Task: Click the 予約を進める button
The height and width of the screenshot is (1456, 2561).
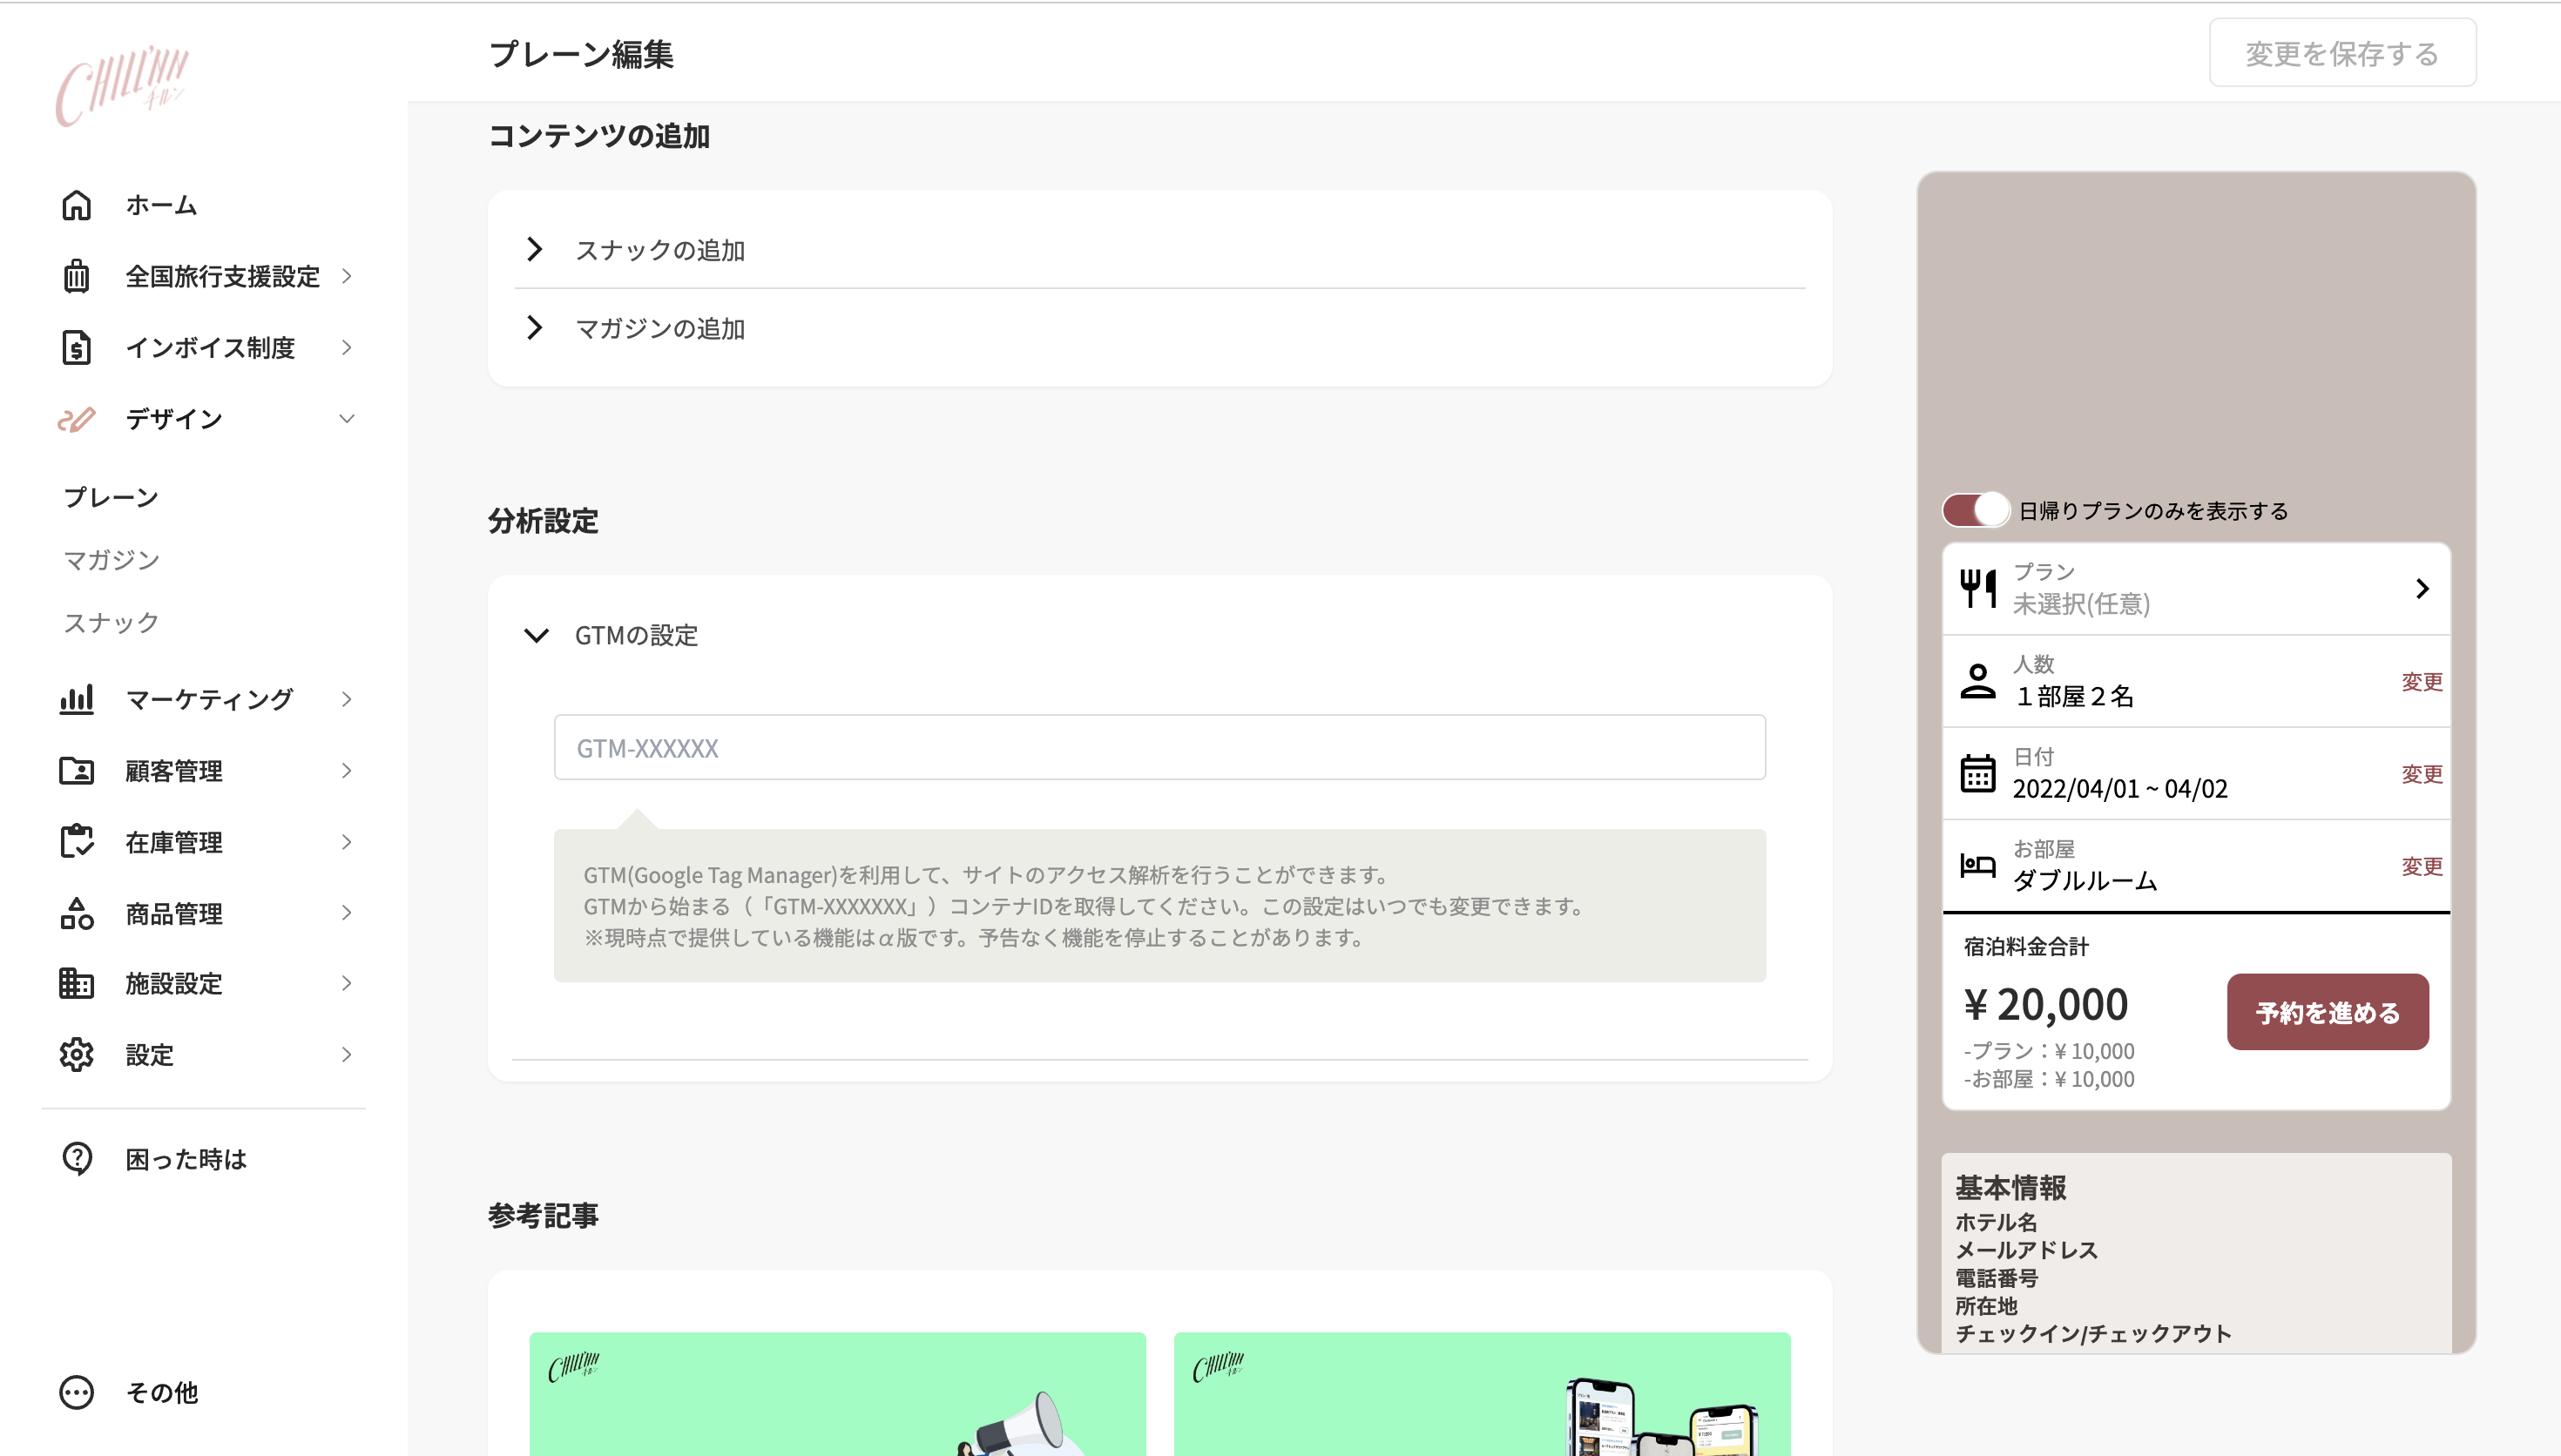Action: [x=2328, y=1012]
